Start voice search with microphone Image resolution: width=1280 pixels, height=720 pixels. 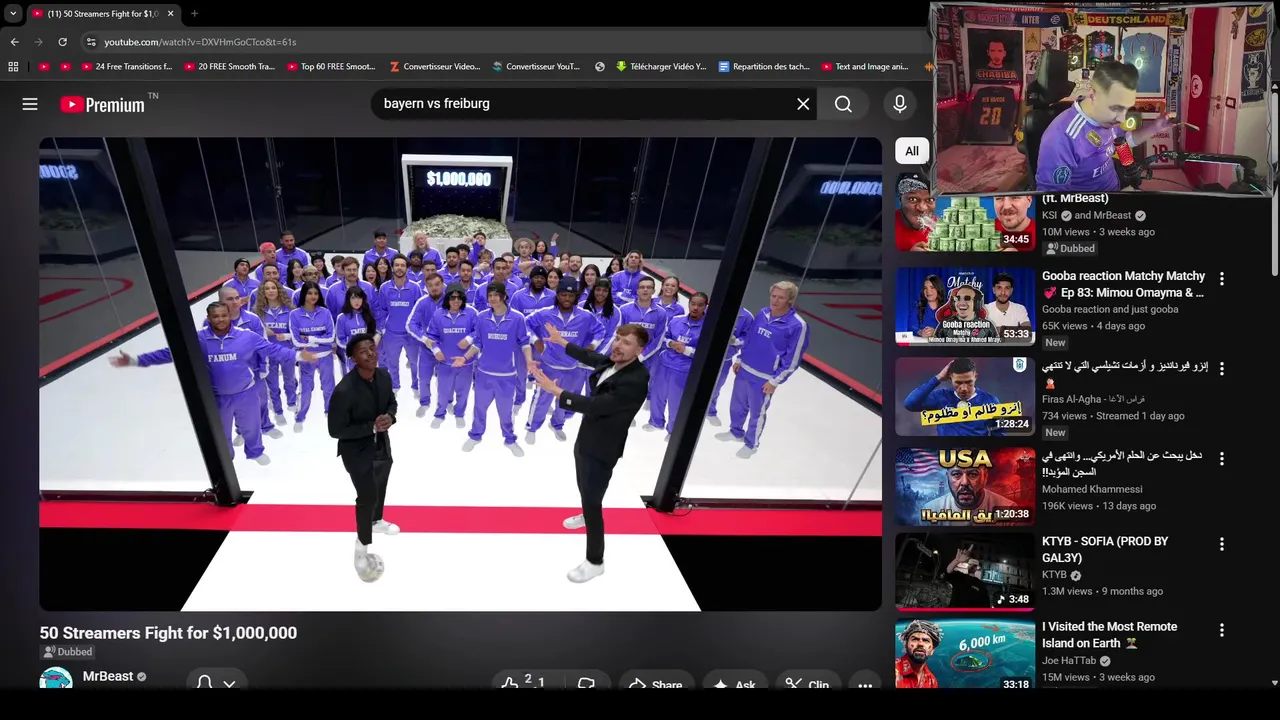click(900, 104)
